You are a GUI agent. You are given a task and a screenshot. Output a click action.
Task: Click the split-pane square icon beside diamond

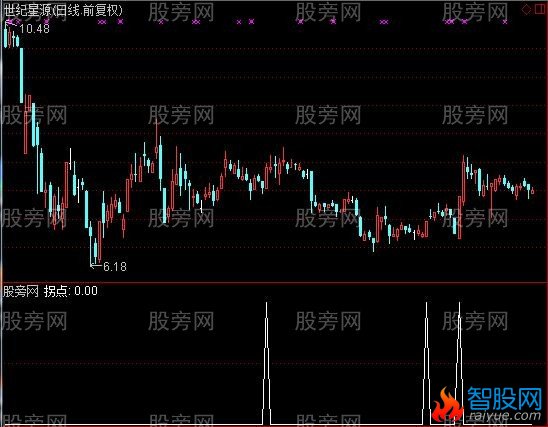click(540, 9)
